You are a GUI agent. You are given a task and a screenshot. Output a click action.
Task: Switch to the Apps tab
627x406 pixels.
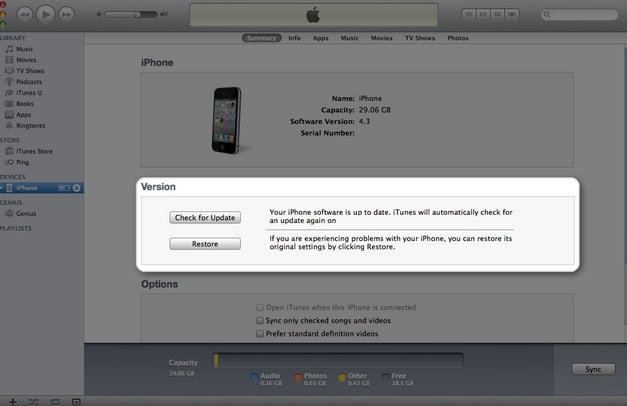tap(320, 38)
